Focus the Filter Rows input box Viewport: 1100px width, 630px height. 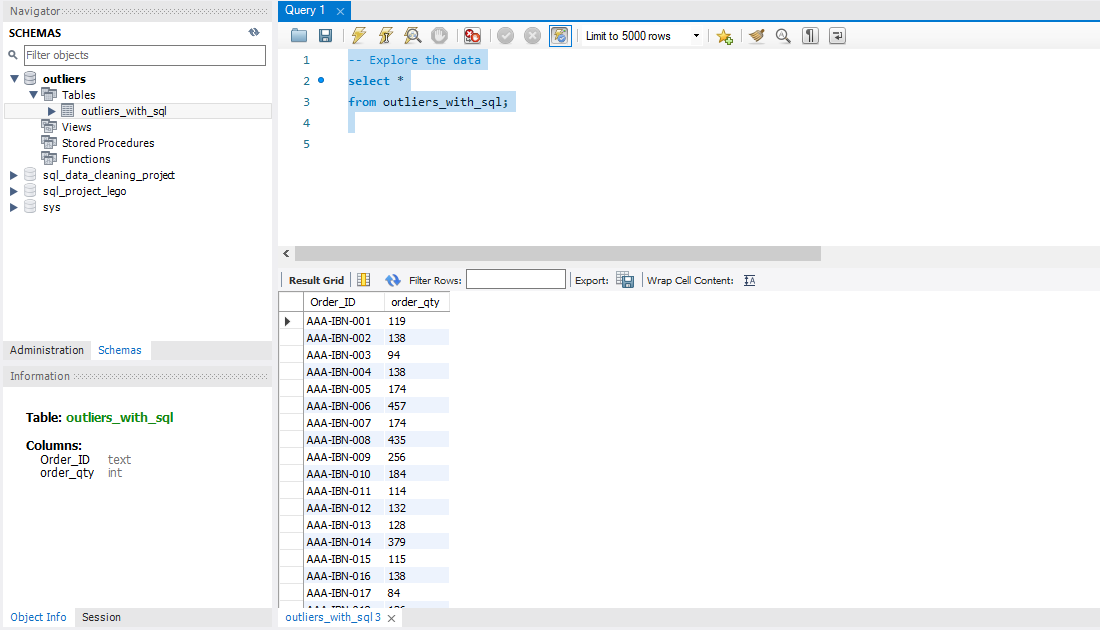click(x=516, y=279)
